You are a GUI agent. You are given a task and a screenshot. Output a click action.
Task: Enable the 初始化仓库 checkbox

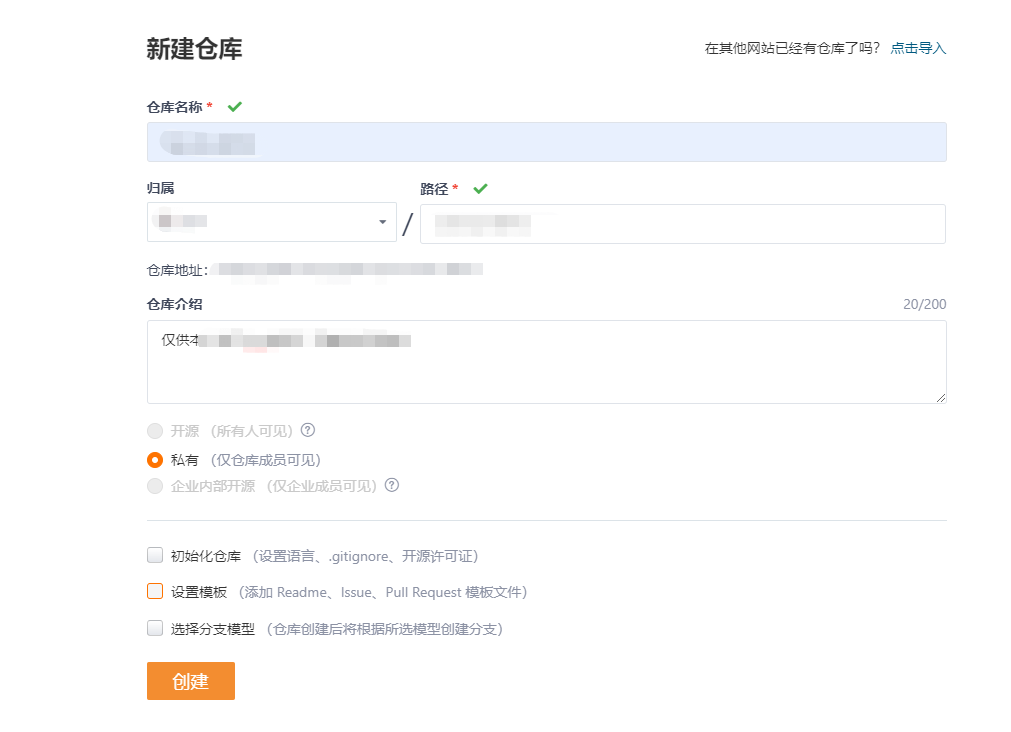coord(155,555)
